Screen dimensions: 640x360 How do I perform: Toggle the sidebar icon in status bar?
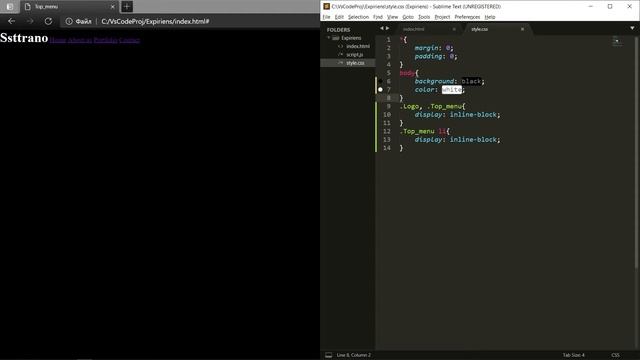tap(329, 355)
